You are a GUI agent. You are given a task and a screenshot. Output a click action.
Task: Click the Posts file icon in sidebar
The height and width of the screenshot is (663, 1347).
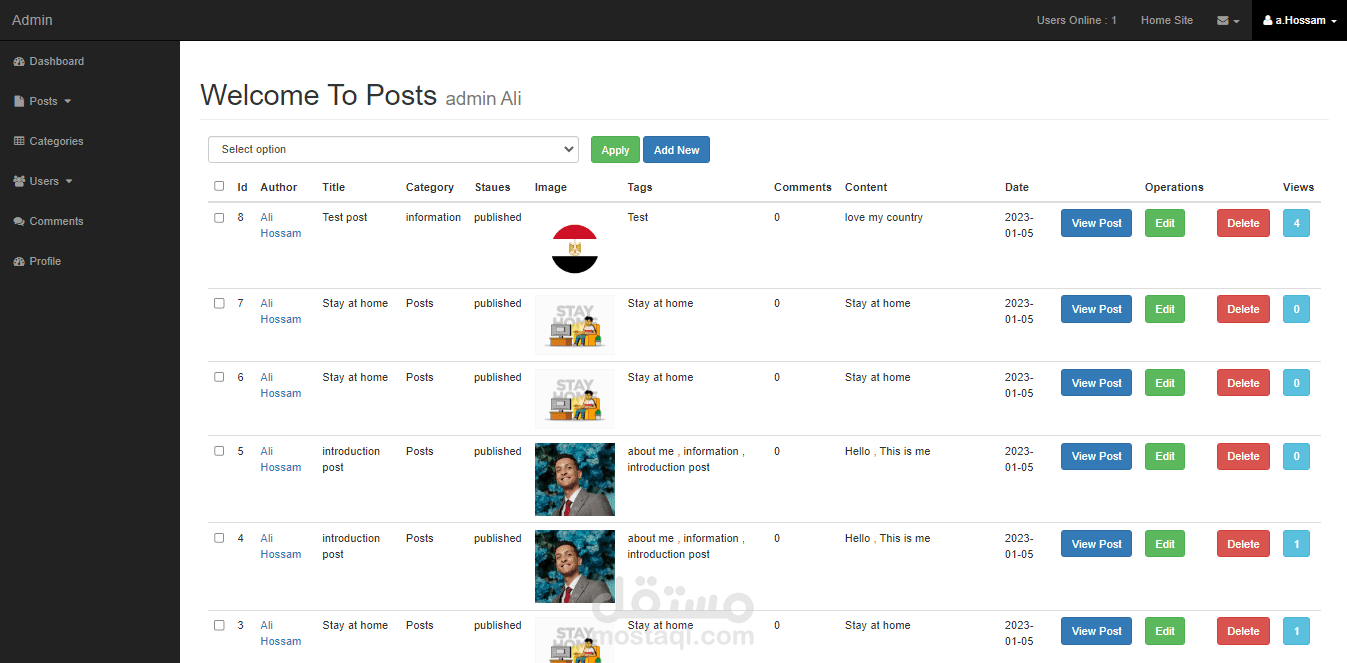click(x=19, y=101)
